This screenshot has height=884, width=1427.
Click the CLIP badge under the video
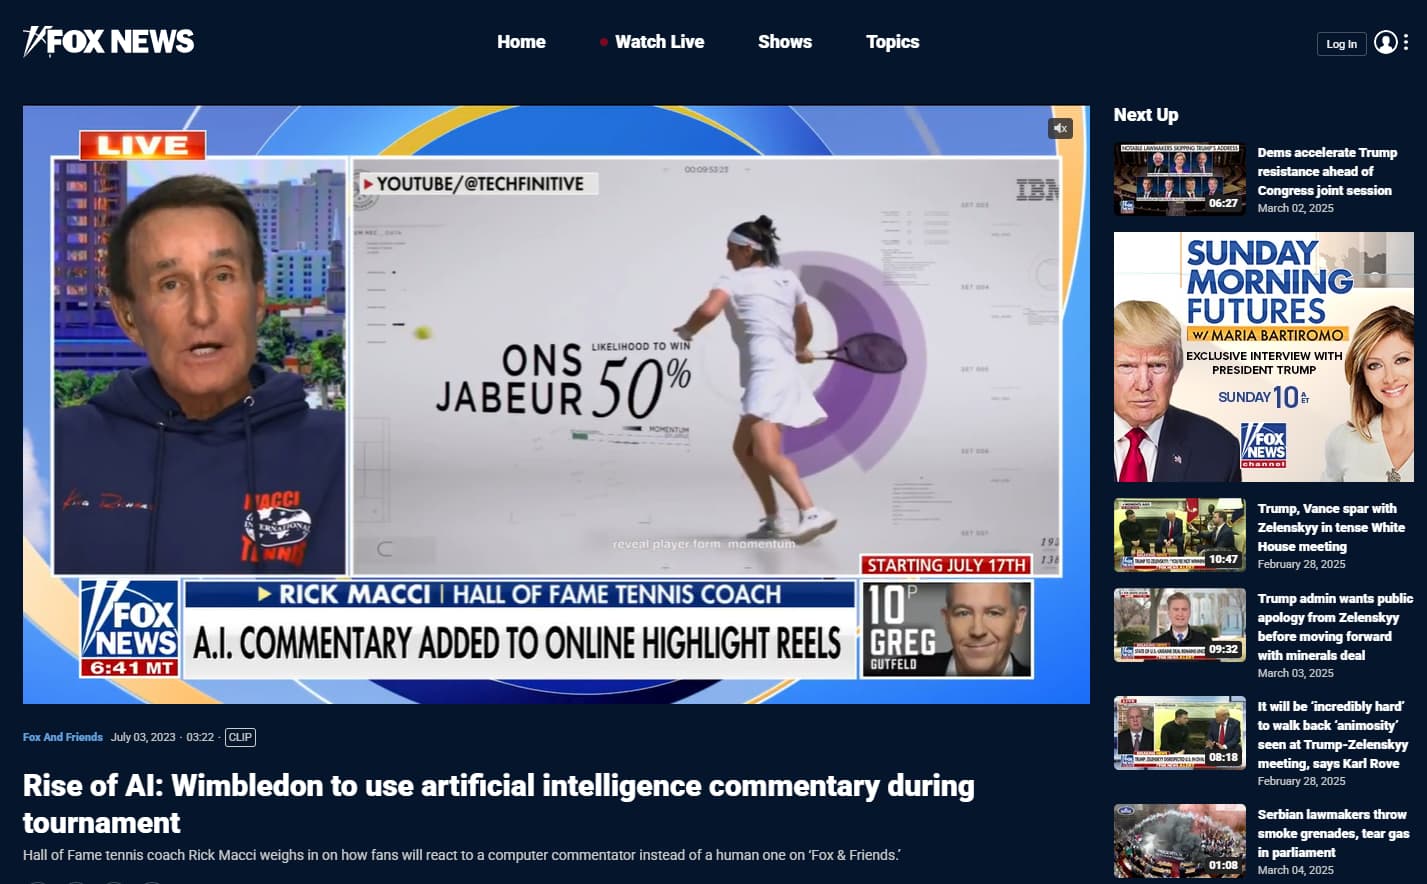pos(240,737)
